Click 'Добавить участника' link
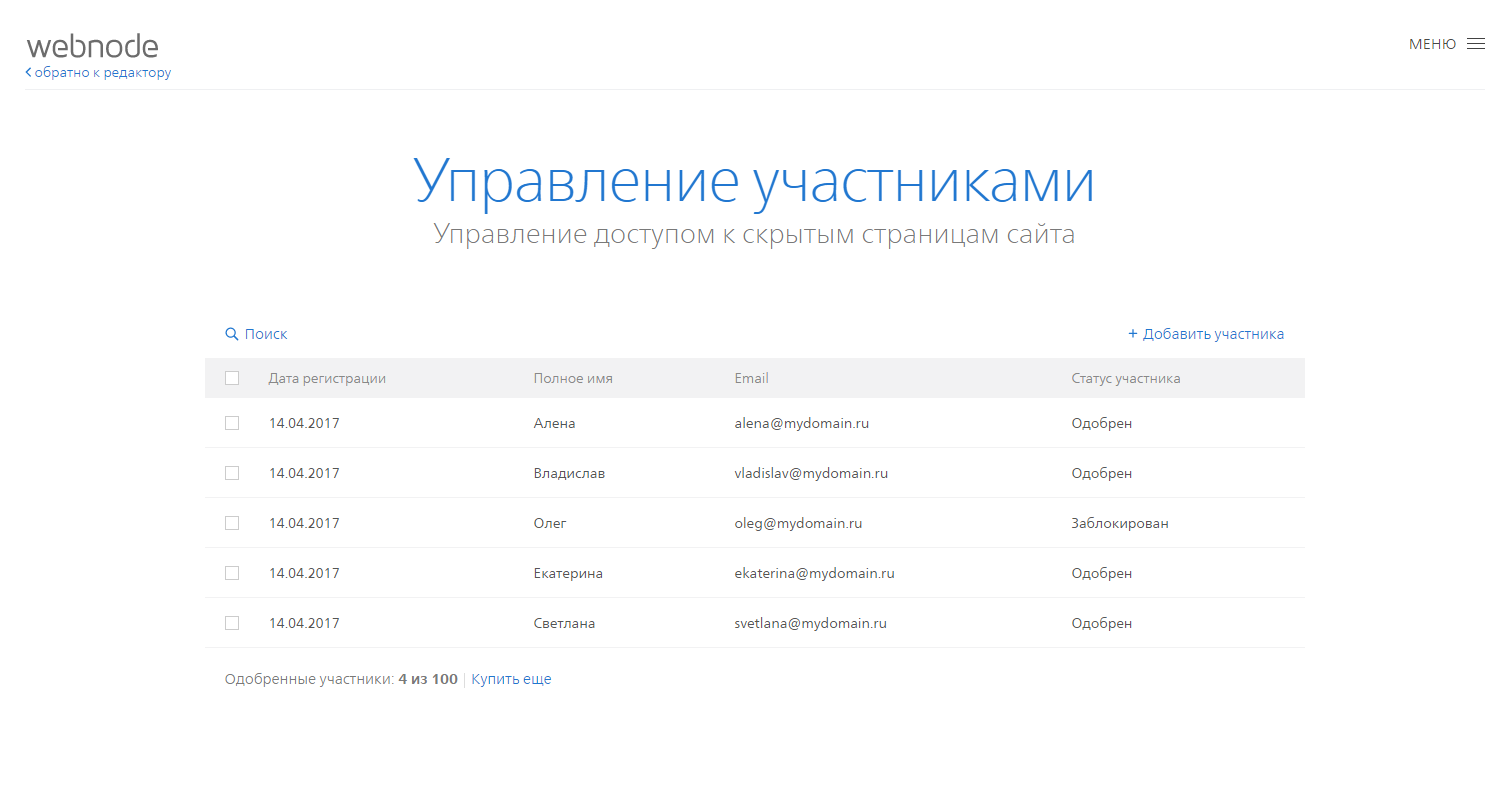1505x785 pixels. [x=1213, y=334]
